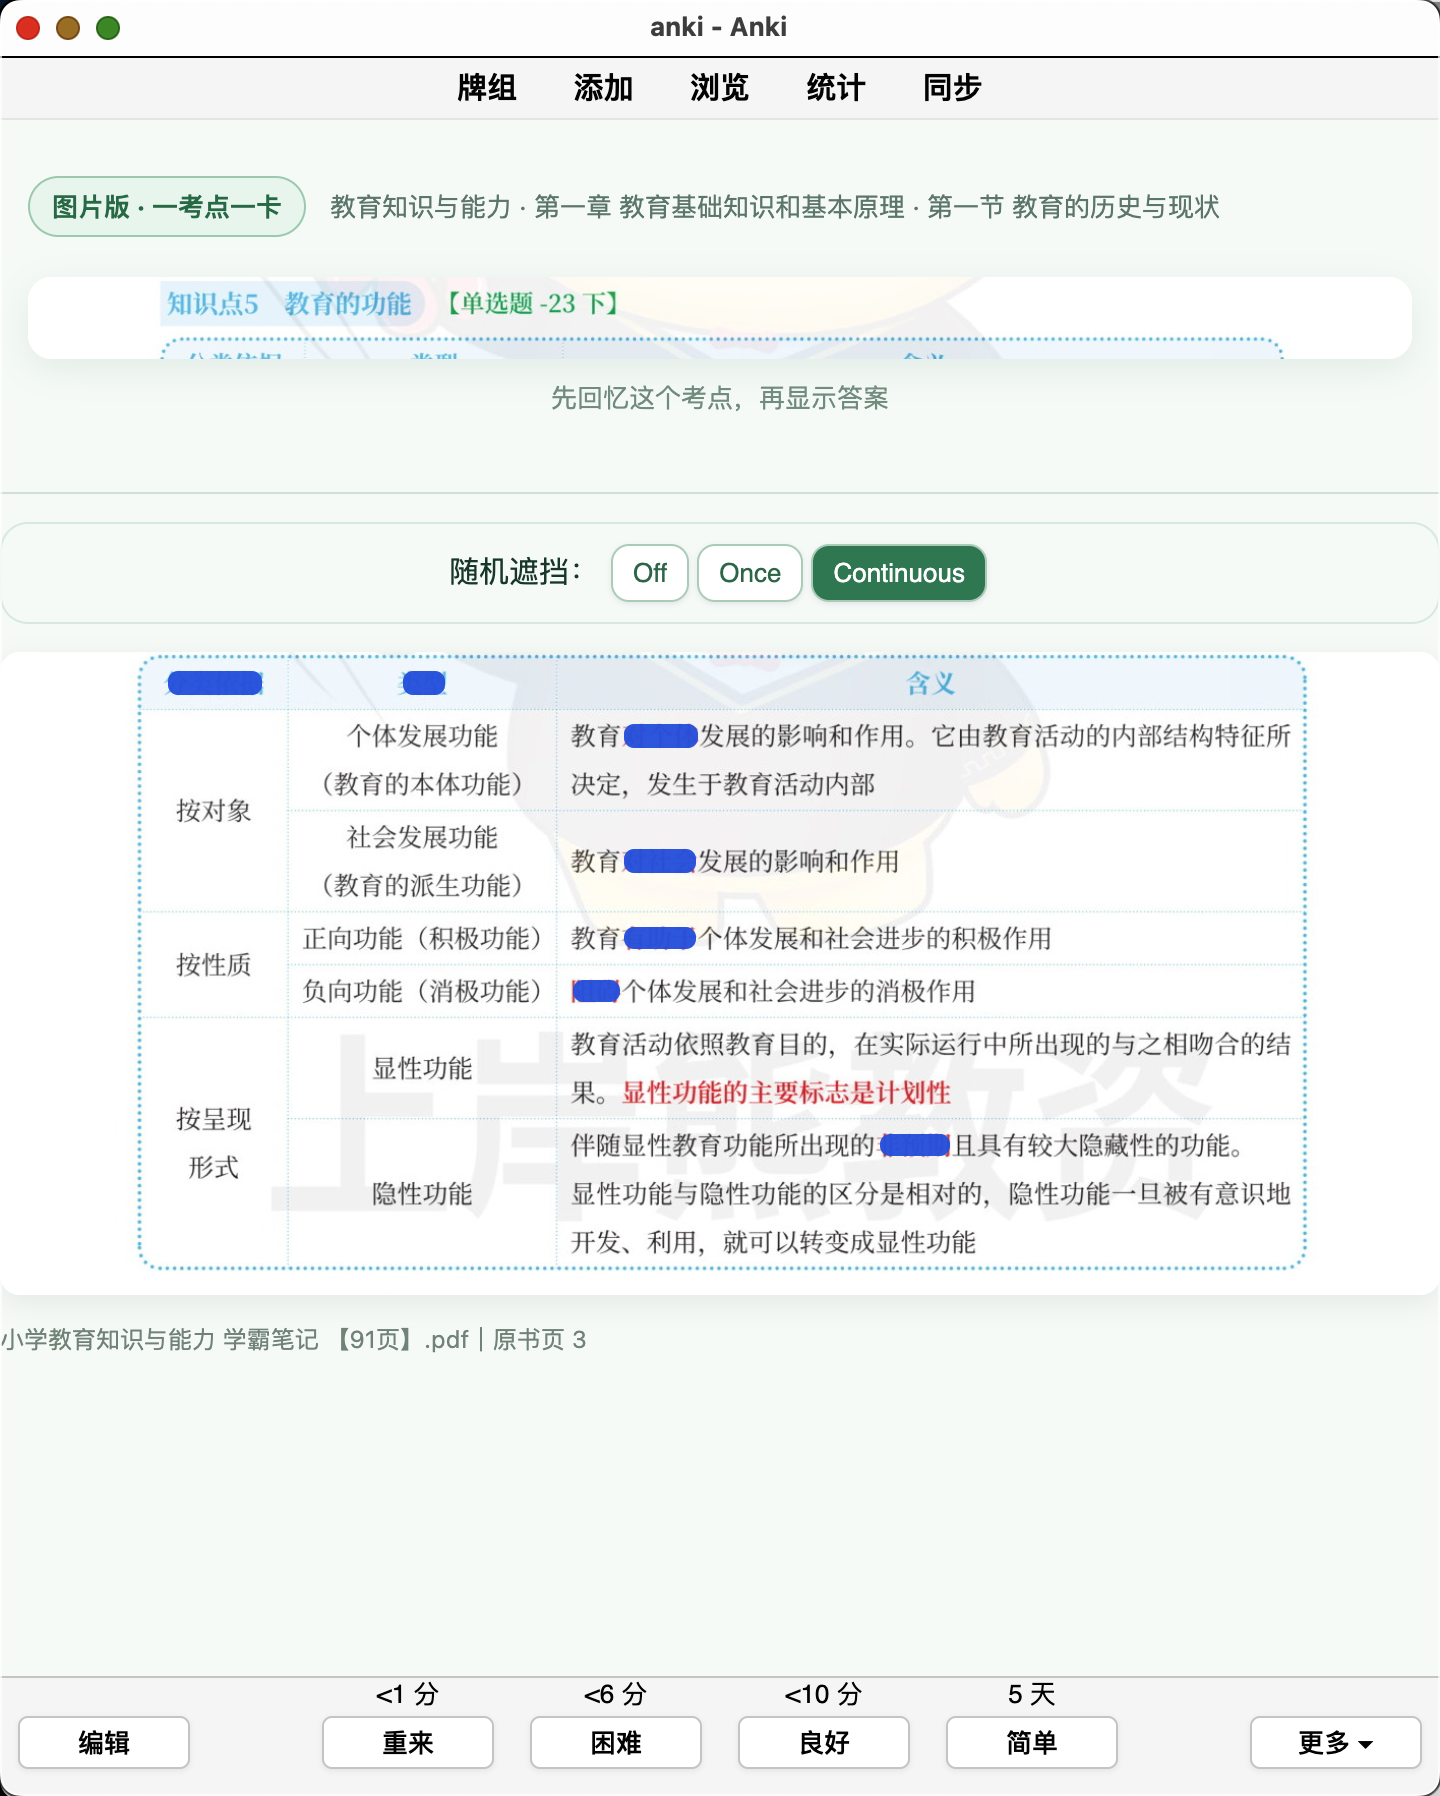Reveal mask in 社会发展功能 definition
The width and height of the screenshot is (1440, 1796).
660,861
